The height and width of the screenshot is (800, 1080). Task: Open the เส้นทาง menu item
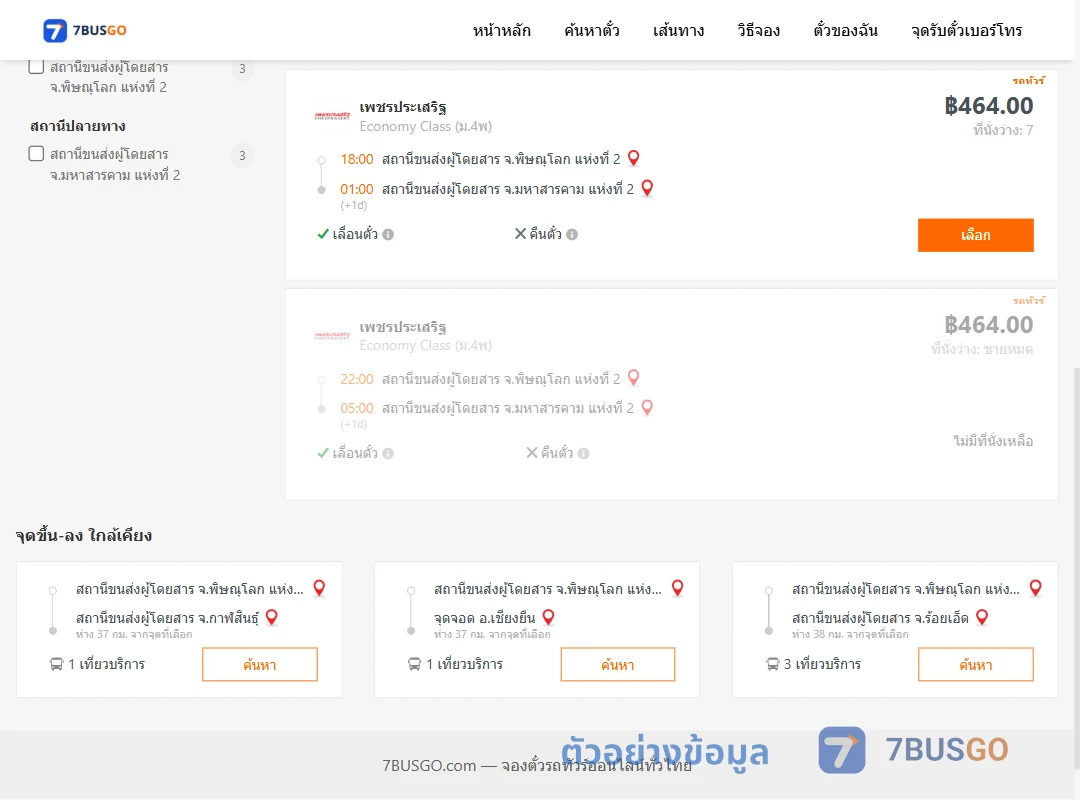[x=678, y=30]
